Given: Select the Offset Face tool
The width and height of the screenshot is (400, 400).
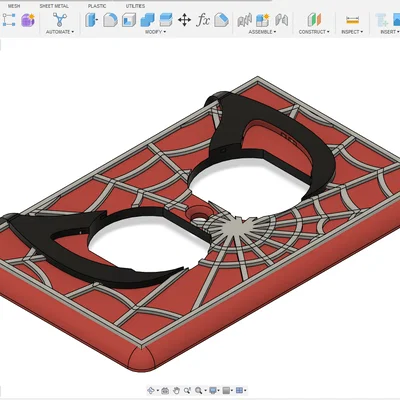Looking at the screenshot, I should 166,20.
